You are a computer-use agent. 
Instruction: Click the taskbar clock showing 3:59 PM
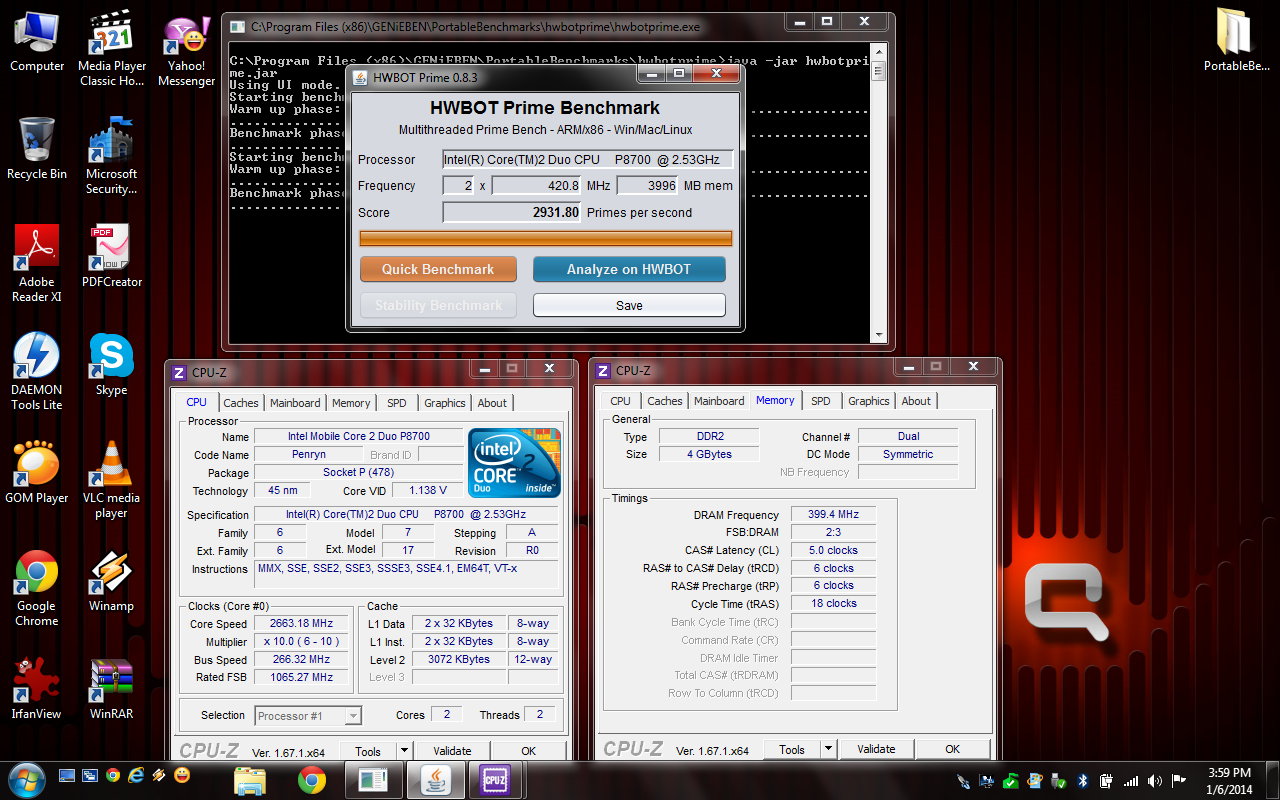pyautogui.click(x=1229, y=780)
